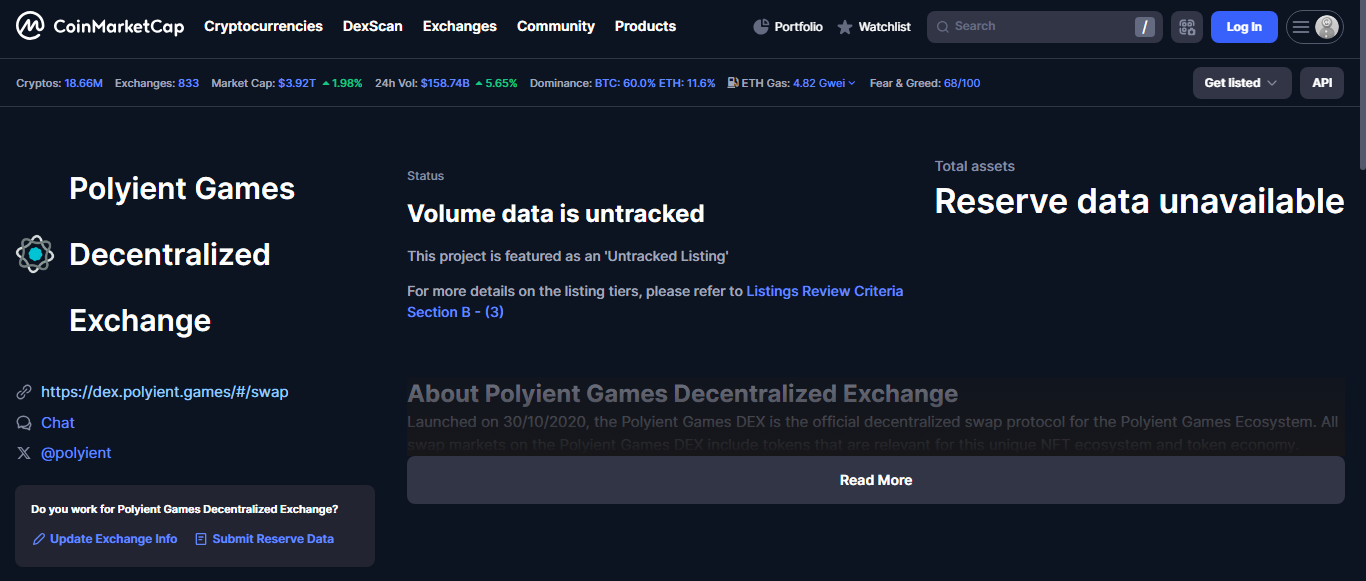Open the CoinMarketCap home logo
Viewport: 1366px width, 581px height.
click(x=100, y=26)
